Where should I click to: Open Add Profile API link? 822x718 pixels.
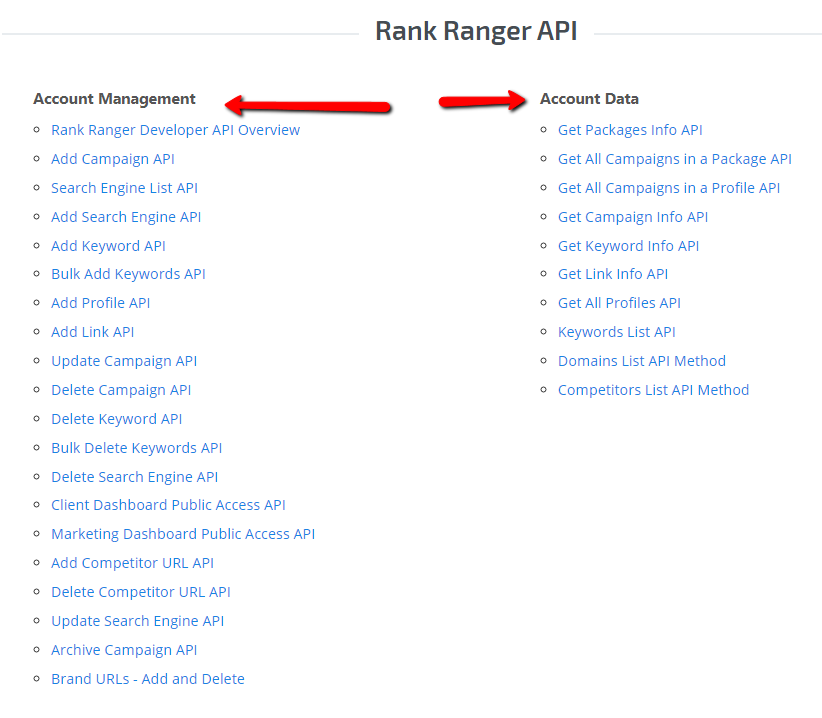coord(101,303)
